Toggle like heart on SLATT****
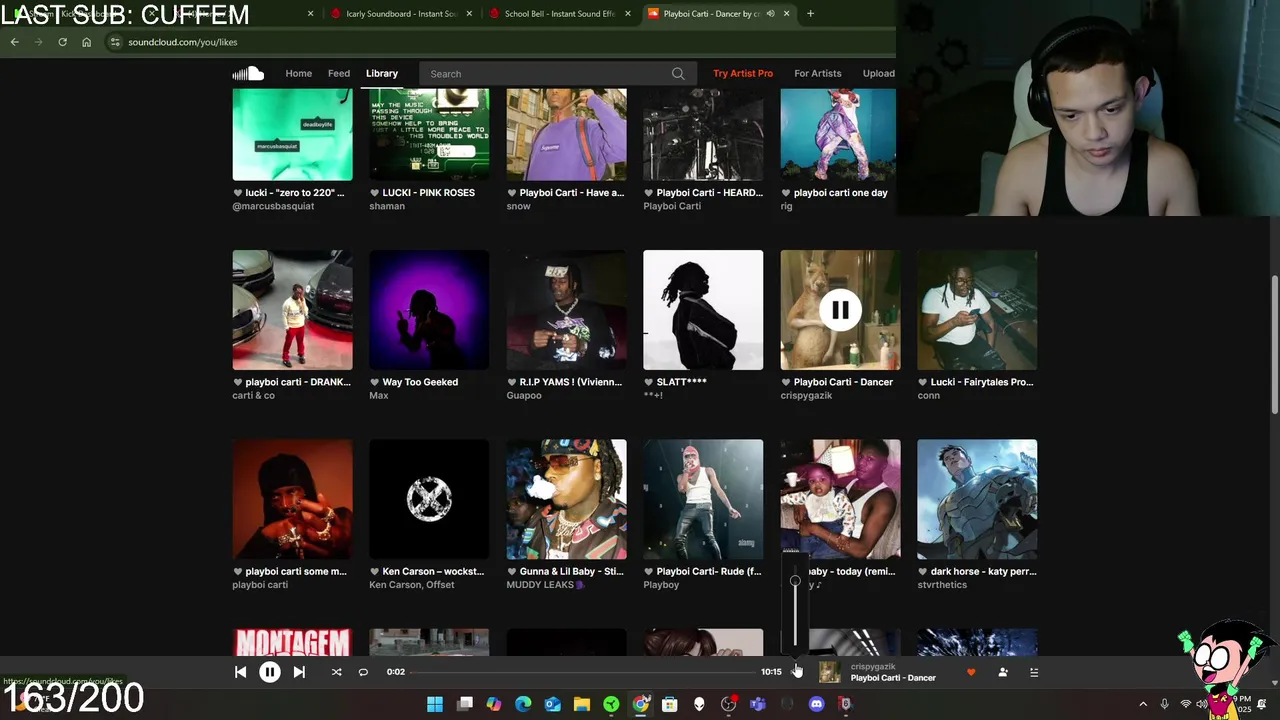Viewport: 1280px width, 720px height. [x=649, y=382]
